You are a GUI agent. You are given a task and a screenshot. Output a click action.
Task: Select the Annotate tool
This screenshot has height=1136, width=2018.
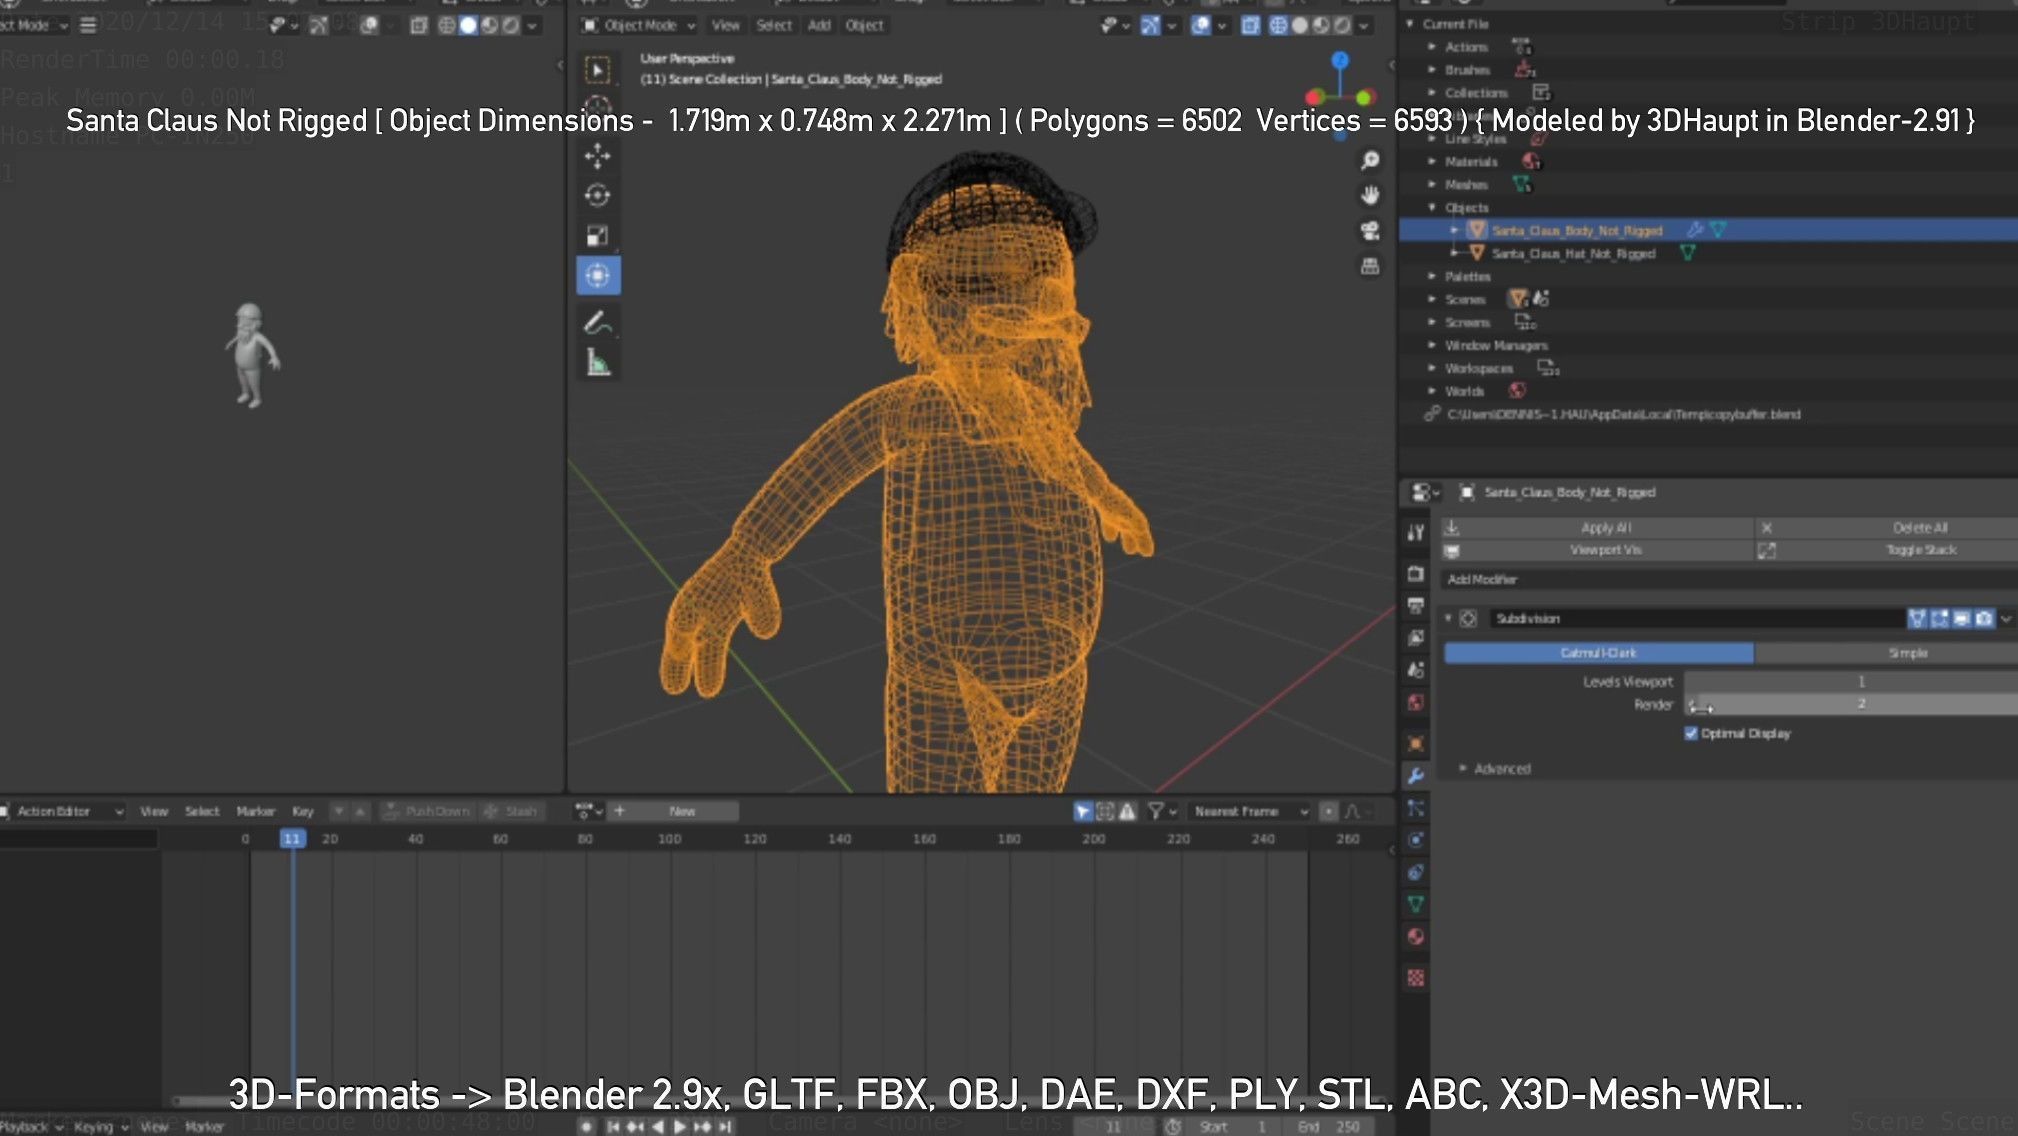(x=598, y=323)
